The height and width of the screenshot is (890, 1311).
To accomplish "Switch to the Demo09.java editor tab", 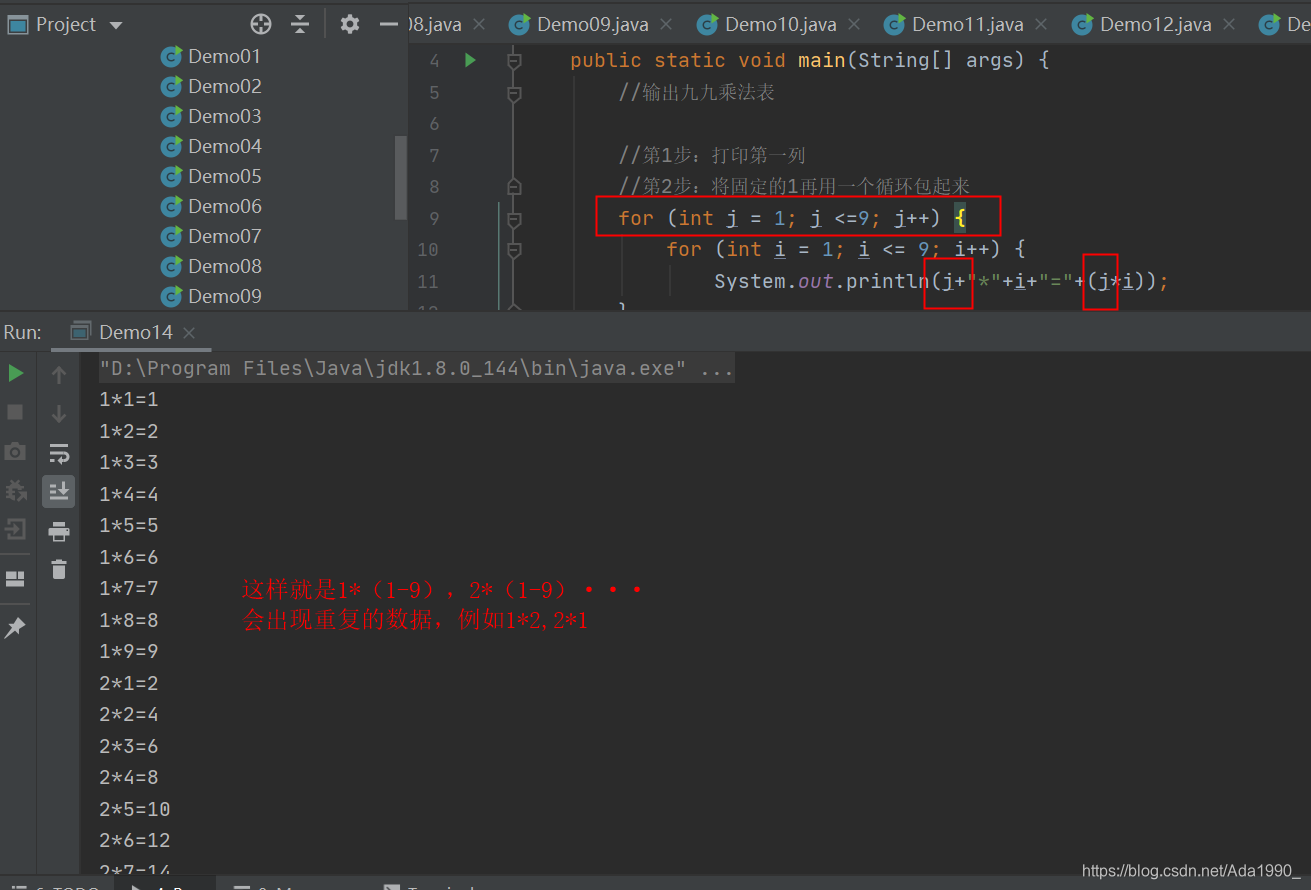I will tap(592, 24).
